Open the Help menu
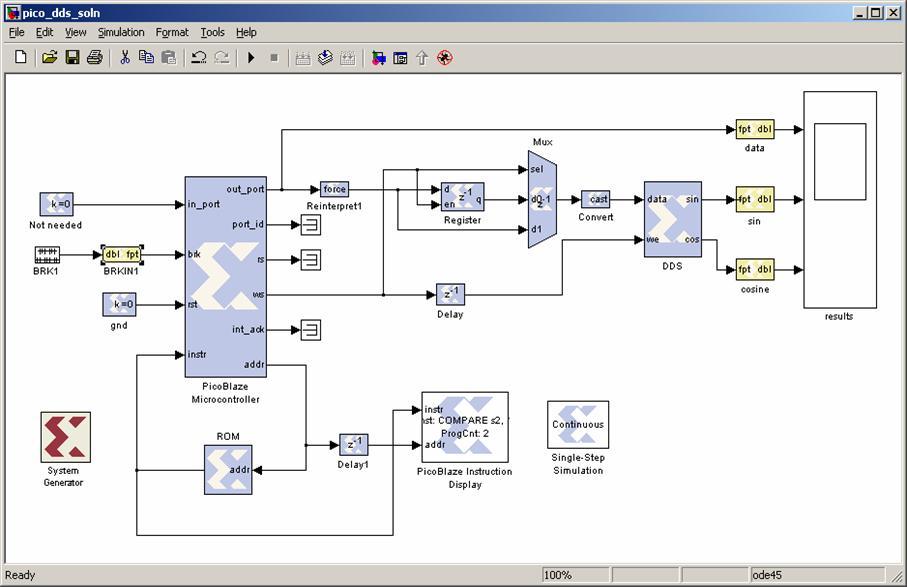Image resolution: width=907 pixels, height=587 pixels. click(x=246, y=32)
